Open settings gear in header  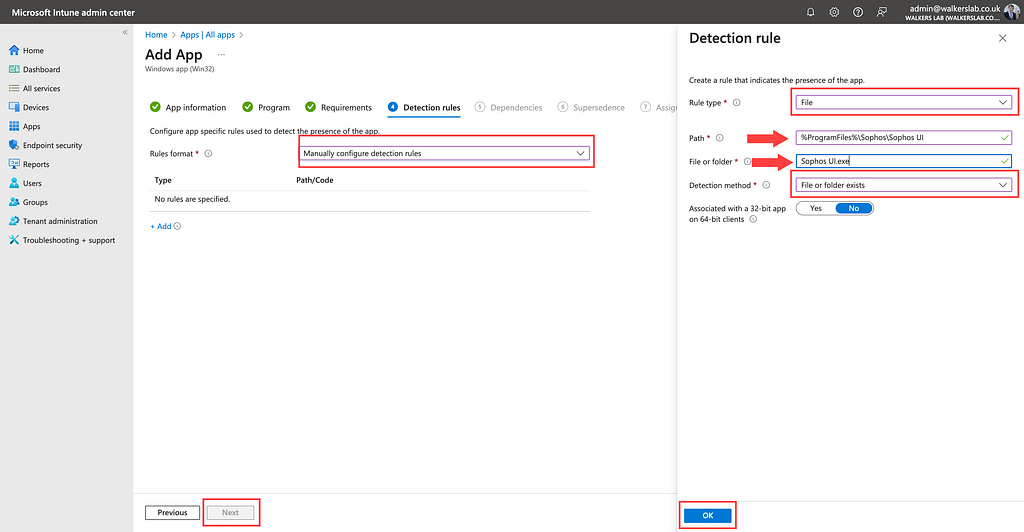pyautogui.click(x=834, y=12)
